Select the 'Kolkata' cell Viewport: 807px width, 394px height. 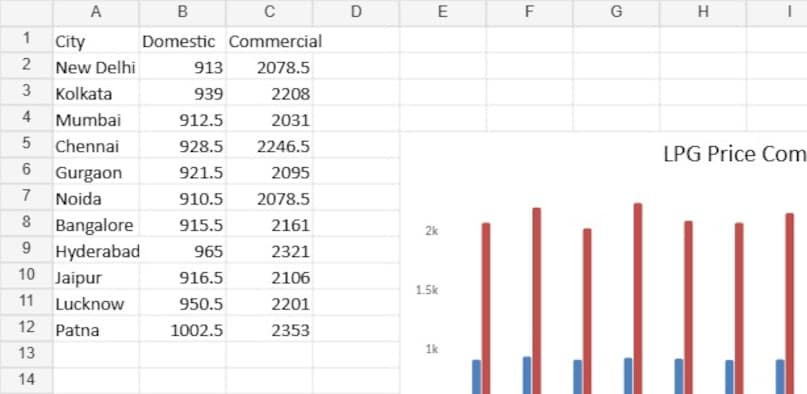[96, 92]
